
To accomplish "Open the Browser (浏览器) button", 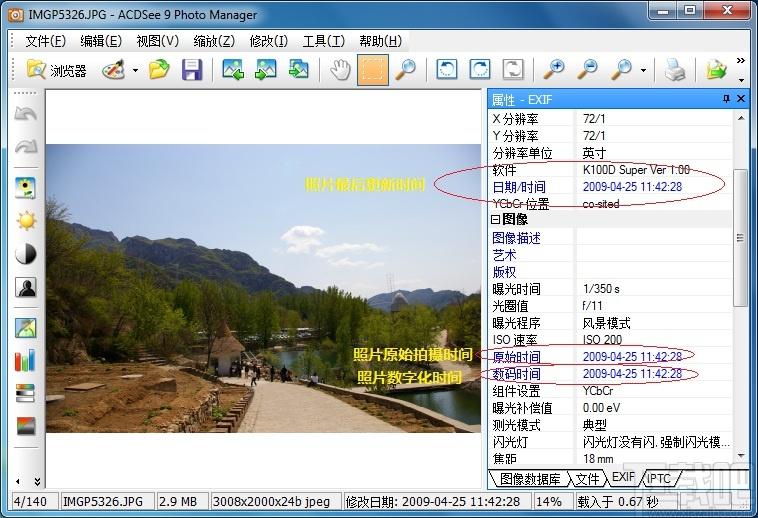I will coord(56,71).
